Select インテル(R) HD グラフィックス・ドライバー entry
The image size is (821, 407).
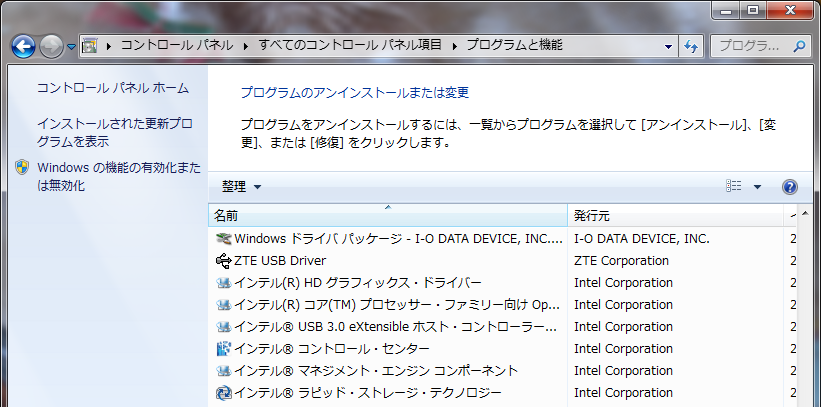pos(357,283)
